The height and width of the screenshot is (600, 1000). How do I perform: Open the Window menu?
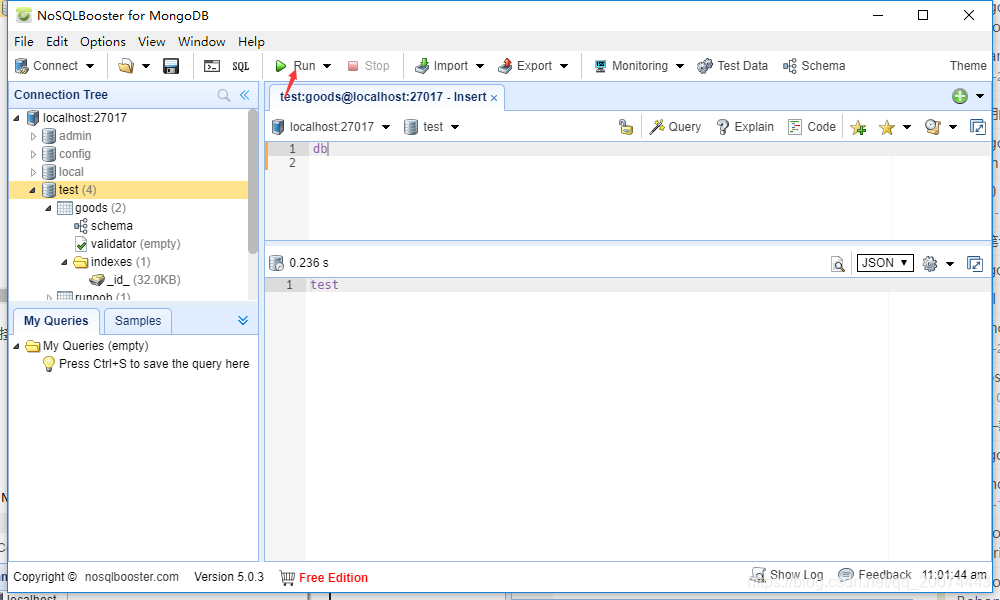click(202, 41)
